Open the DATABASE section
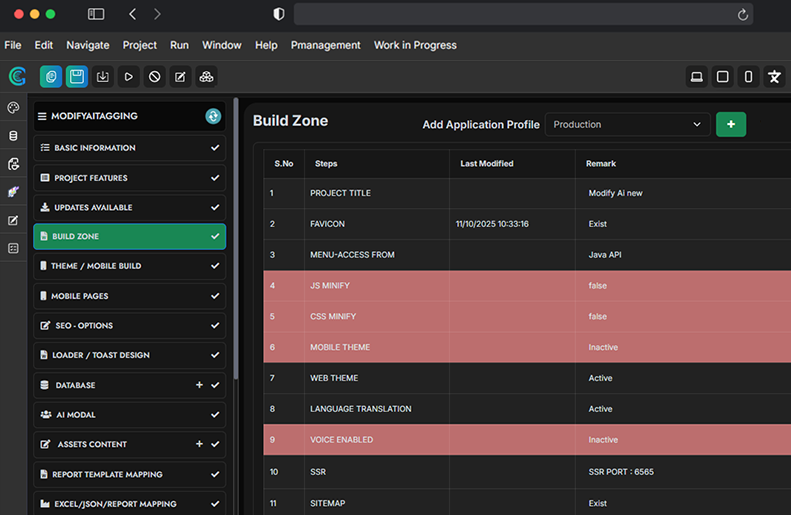Image resolution: width=791 pixels, height=515 pixels. click(x=130, y=385)
